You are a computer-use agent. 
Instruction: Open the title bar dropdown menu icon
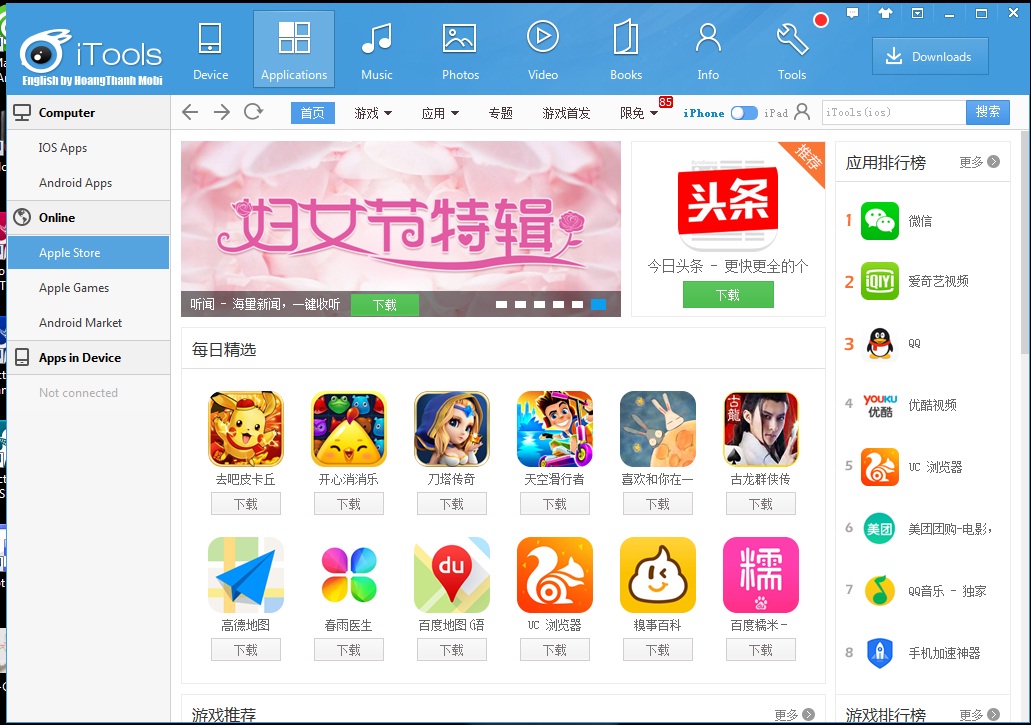(917, 13)
